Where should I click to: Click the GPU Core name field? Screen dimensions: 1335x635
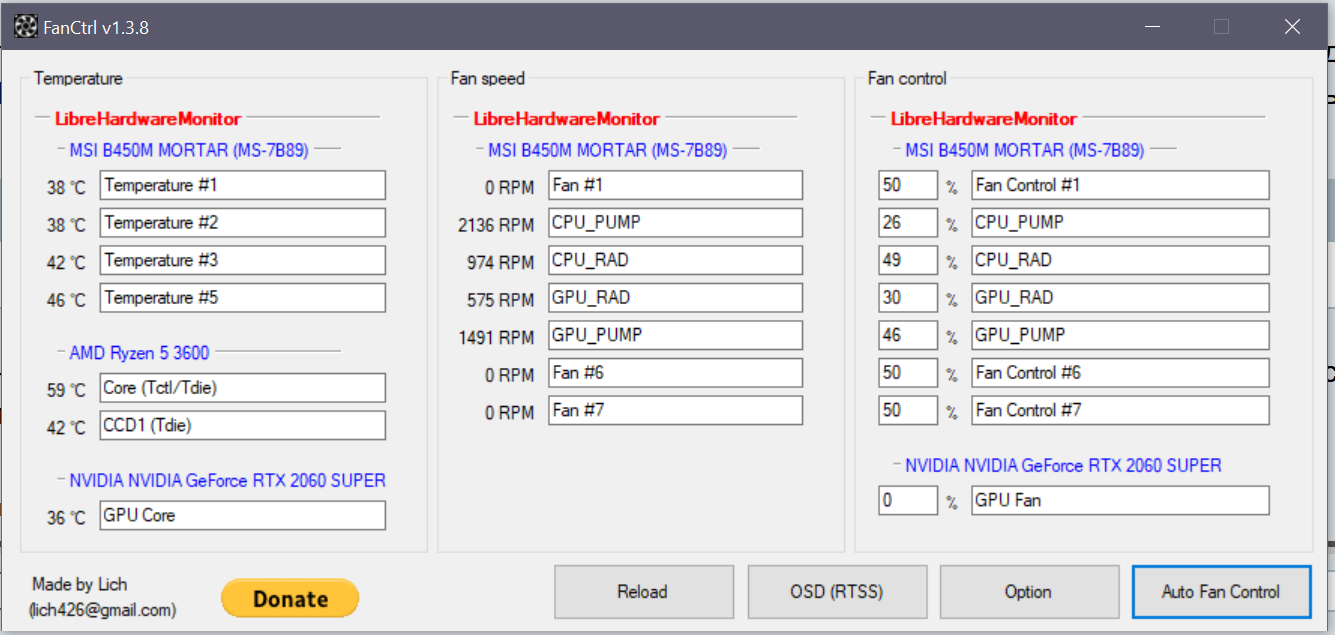(243, 516)
